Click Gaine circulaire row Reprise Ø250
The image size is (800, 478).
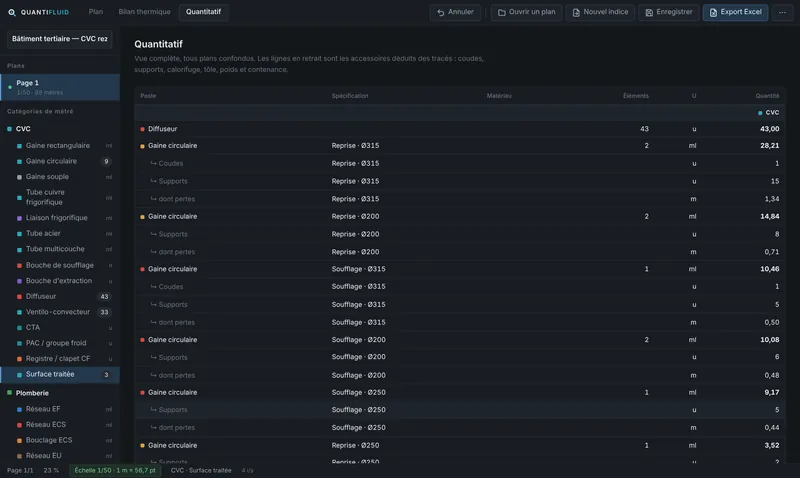[x=460, y=445]
